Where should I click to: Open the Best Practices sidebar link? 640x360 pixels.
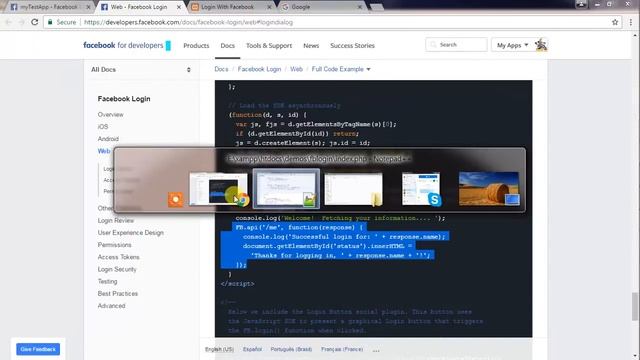pos(118,294)
